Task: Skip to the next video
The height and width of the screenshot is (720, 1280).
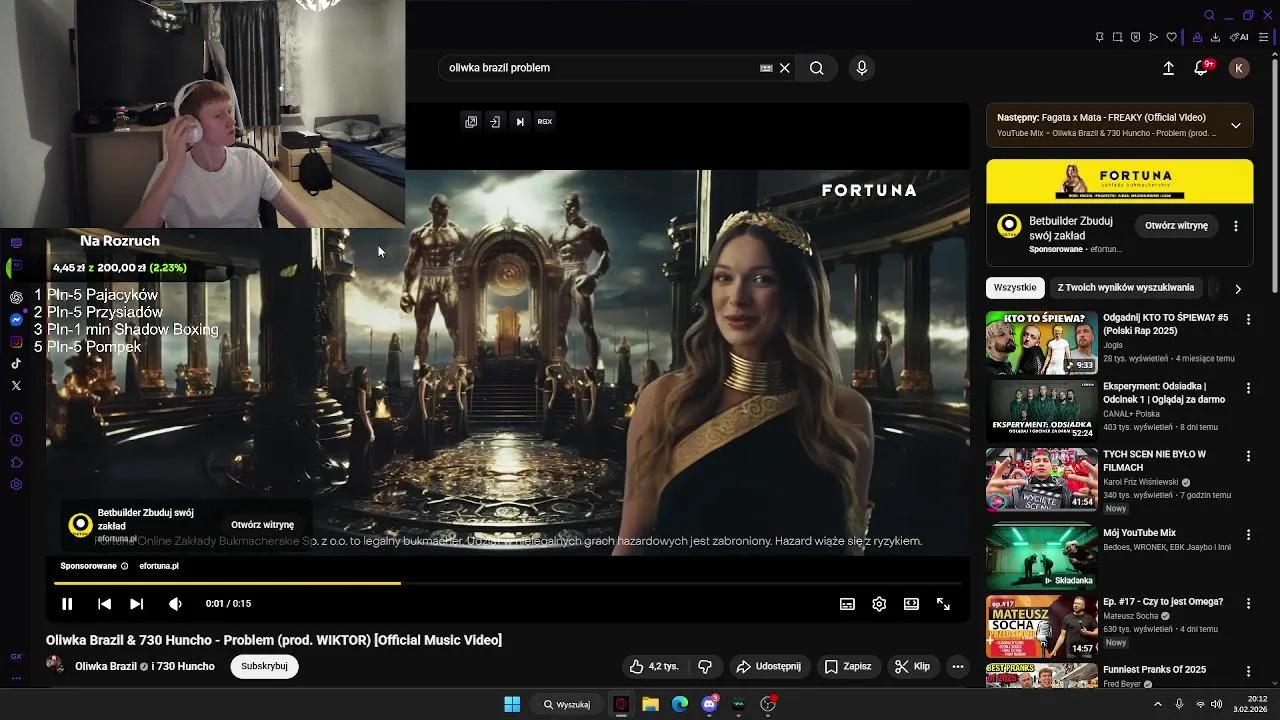Action: click(x=136, y=604)
